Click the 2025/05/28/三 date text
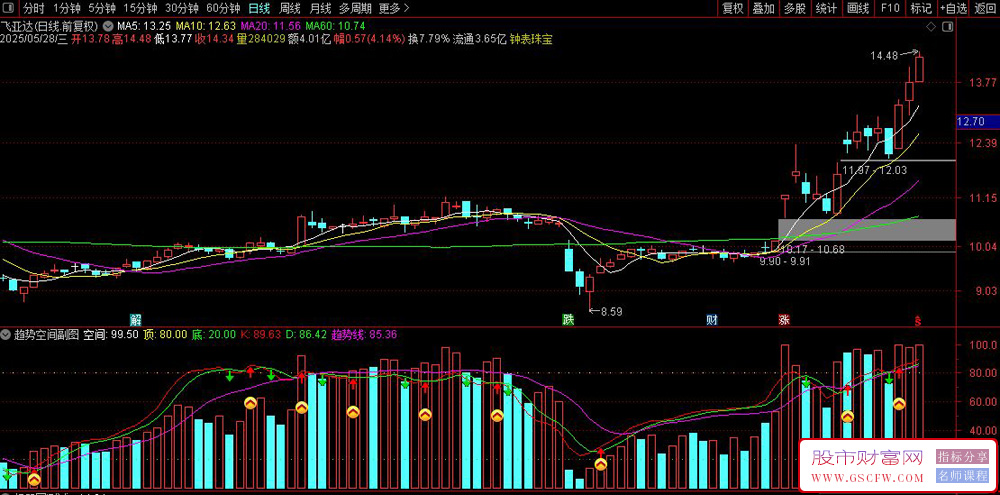The width and height of the screenshot is (1000, 495). [34, 39]
